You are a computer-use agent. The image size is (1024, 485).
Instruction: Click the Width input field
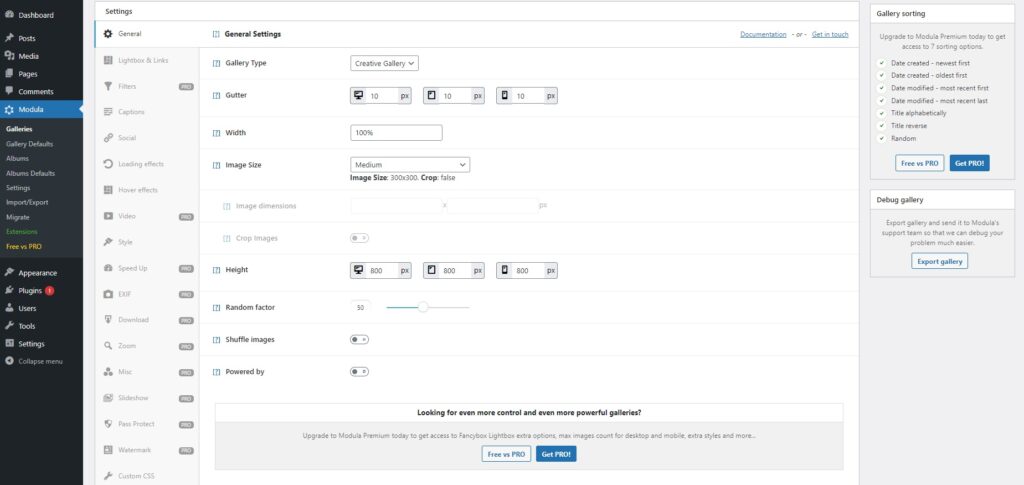click(396, 132)
